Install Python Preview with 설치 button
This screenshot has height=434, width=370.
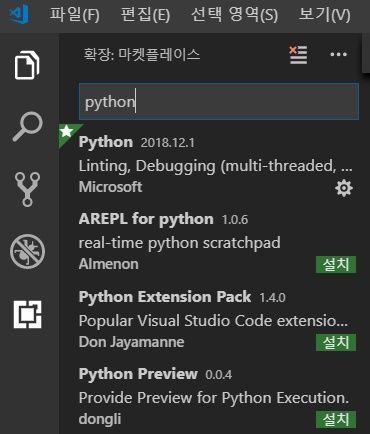coord(336,420)
